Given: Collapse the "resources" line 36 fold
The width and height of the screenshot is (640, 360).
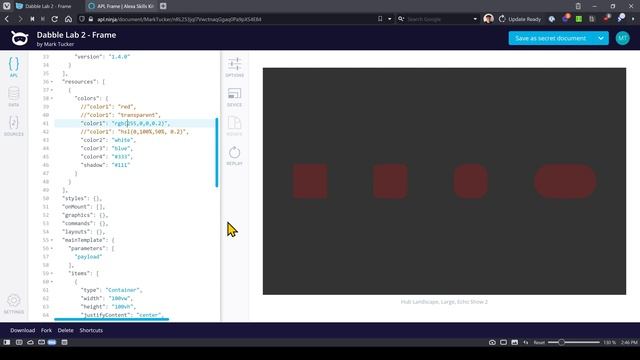Looking at the screenshot, I should coord(52,82).
